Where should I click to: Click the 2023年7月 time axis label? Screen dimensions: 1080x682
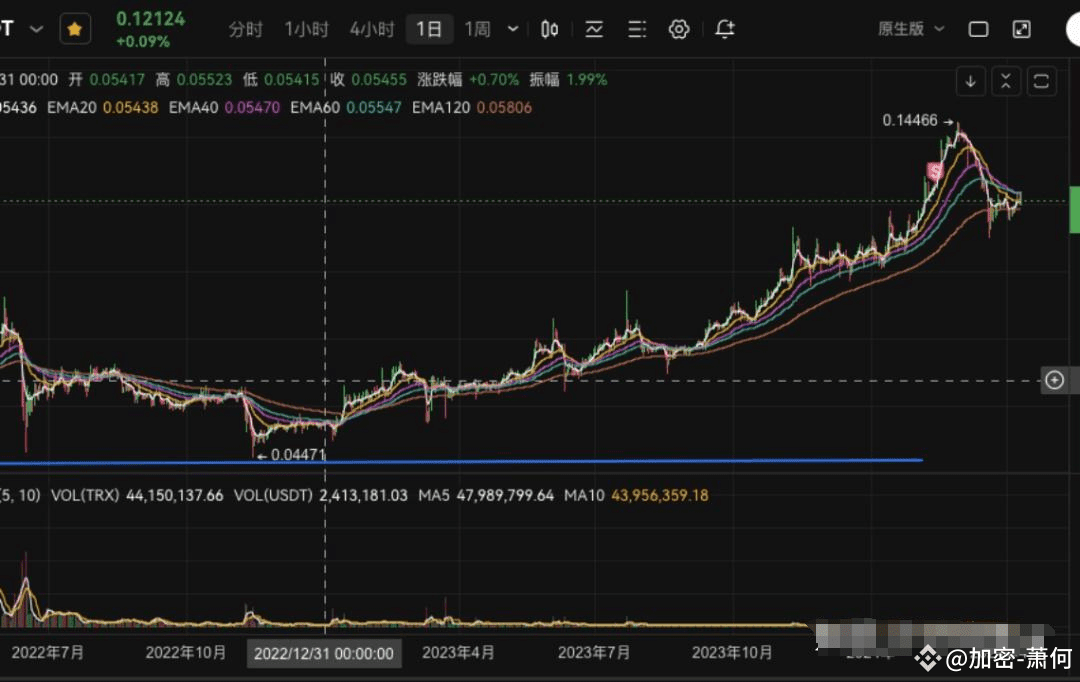594,652
